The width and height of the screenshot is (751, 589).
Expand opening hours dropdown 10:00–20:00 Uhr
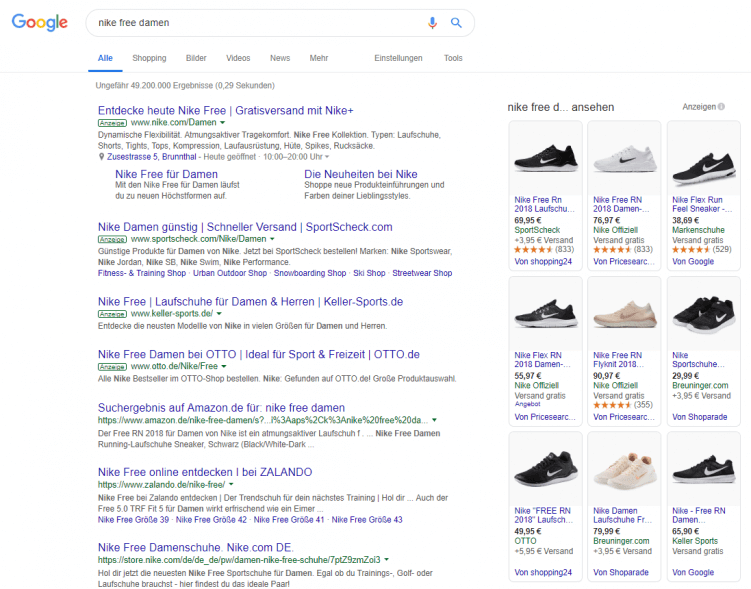[x=327, y=157]
